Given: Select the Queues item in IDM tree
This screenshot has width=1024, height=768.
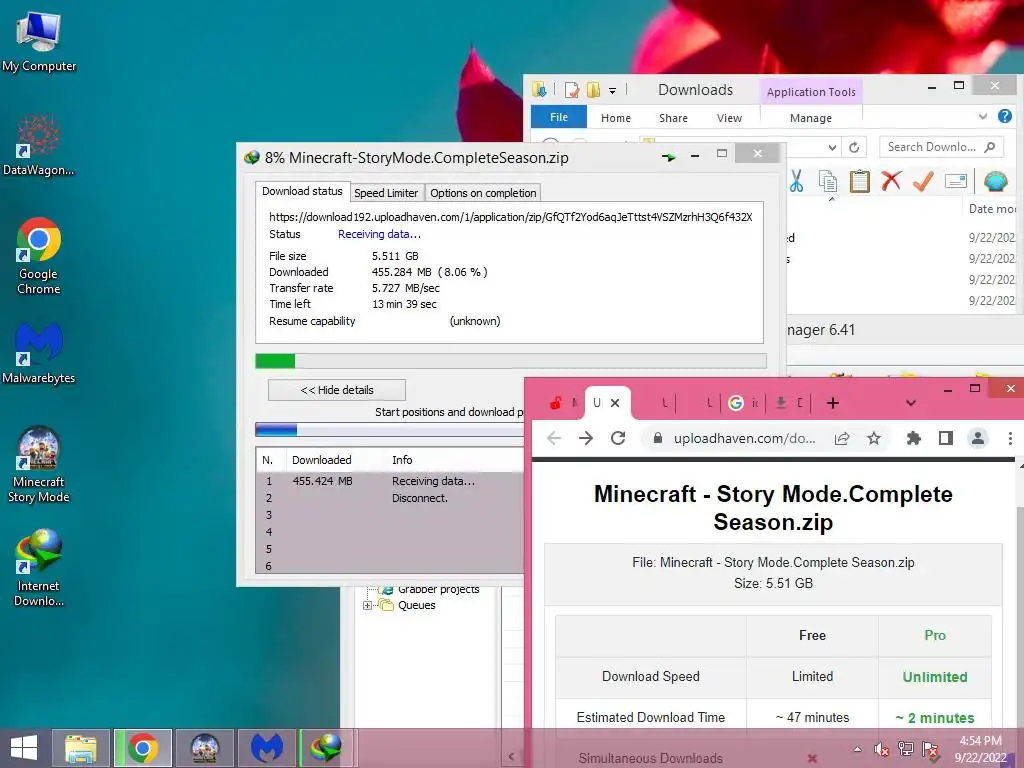Looking at the screenshot, I should coord(416,605).
